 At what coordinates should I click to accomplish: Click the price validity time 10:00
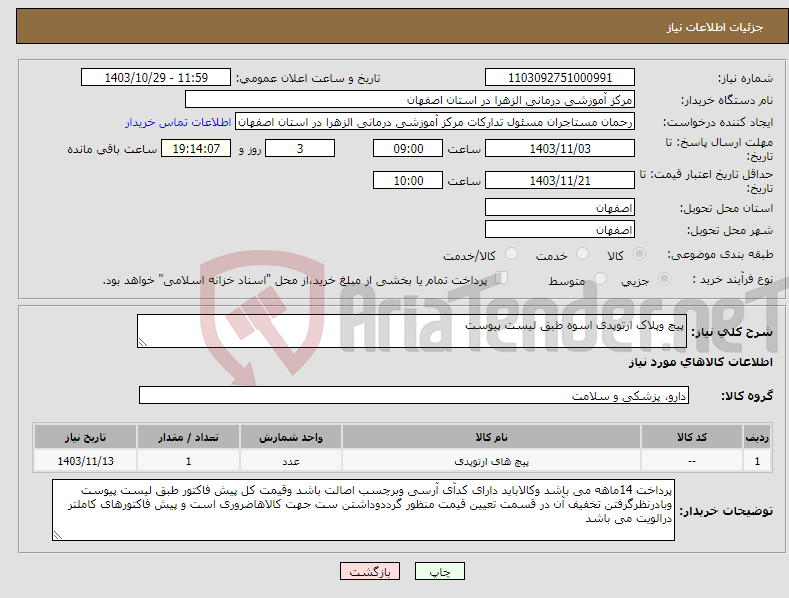[x=408, y=180]
